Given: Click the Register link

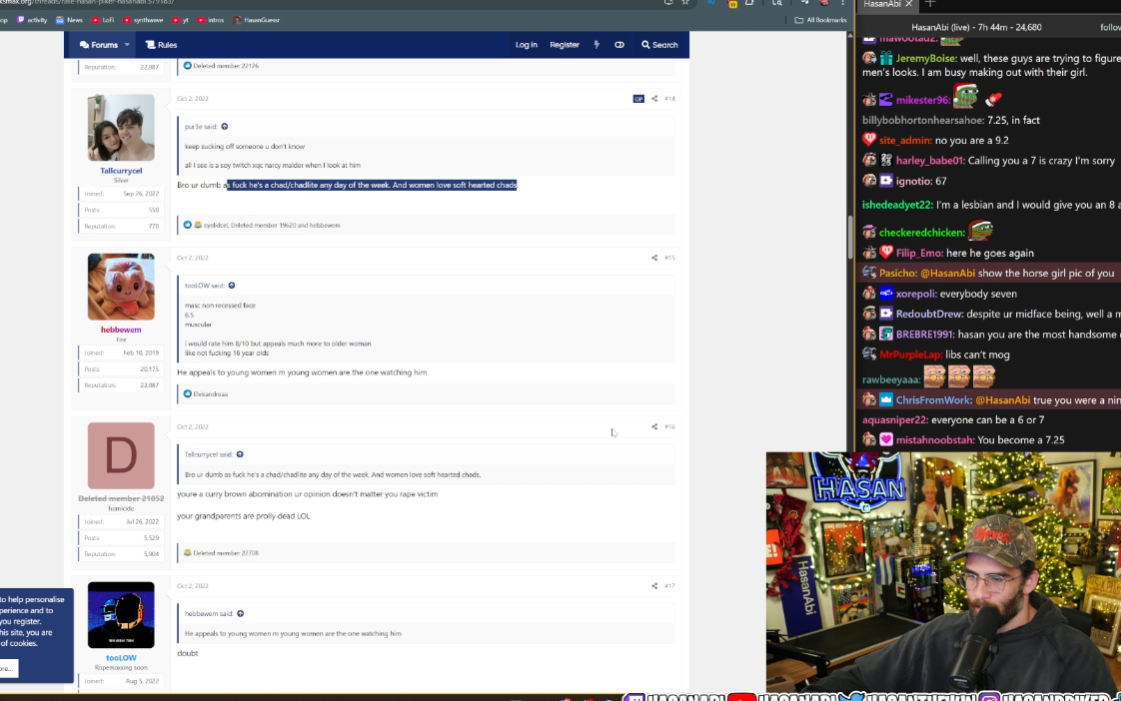Looking at the screenshot, I should tap(564, 45).
